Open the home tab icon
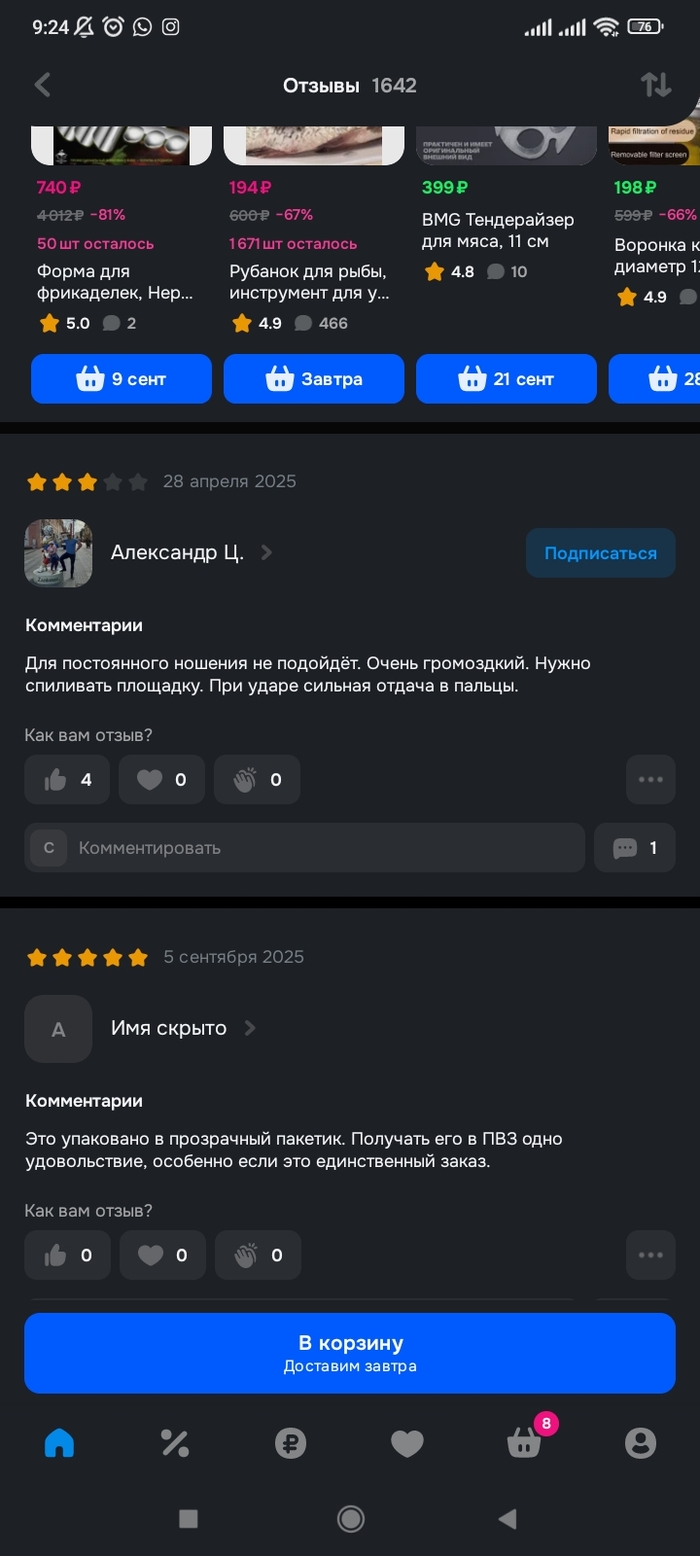 click(59, 1442)
